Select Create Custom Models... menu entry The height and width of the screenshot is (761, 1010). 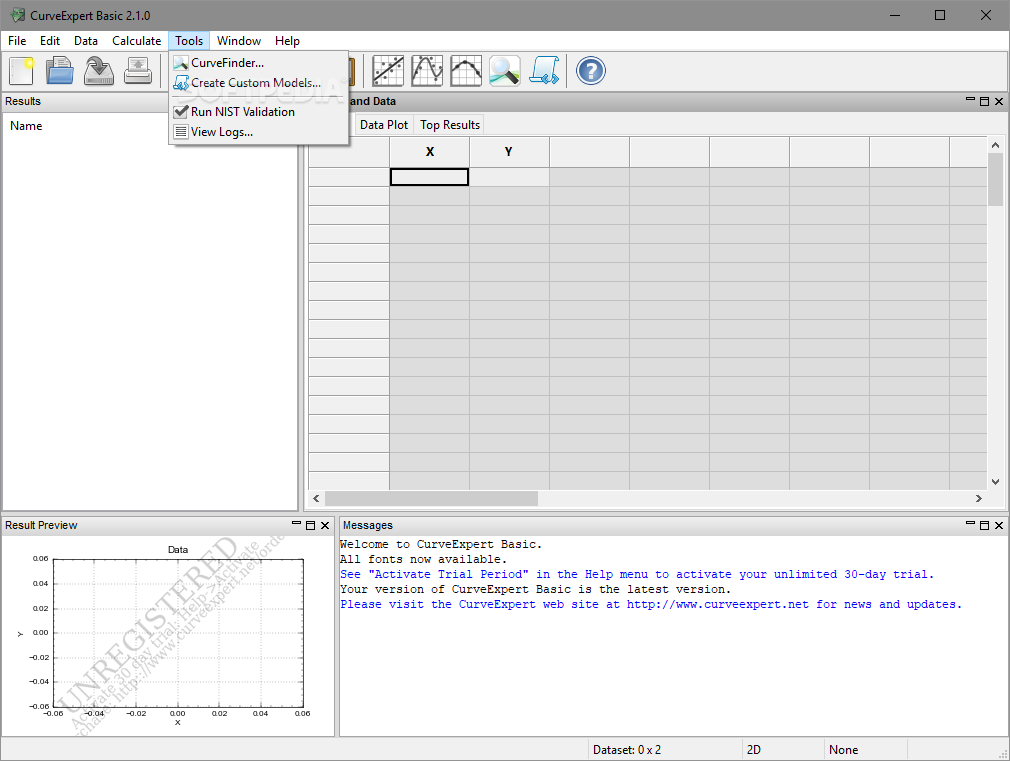click(259, 82)
